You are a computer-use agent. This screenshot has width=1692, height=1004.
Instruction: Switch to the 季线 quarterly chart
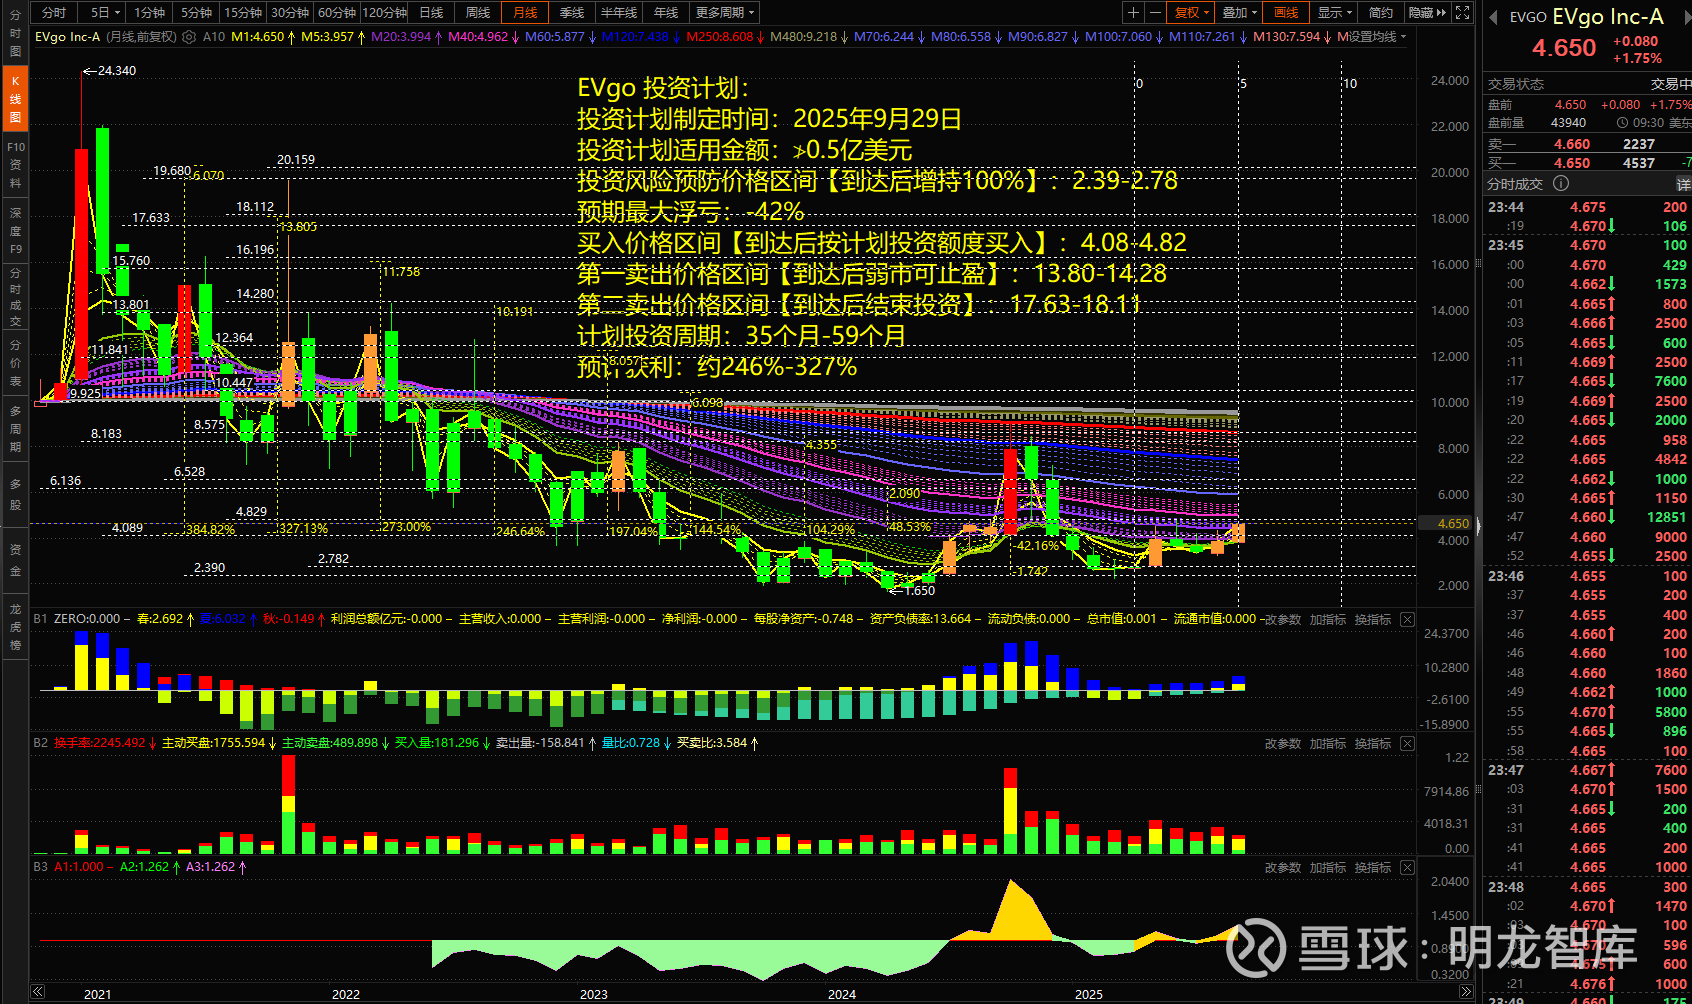[x=572, y=13]
